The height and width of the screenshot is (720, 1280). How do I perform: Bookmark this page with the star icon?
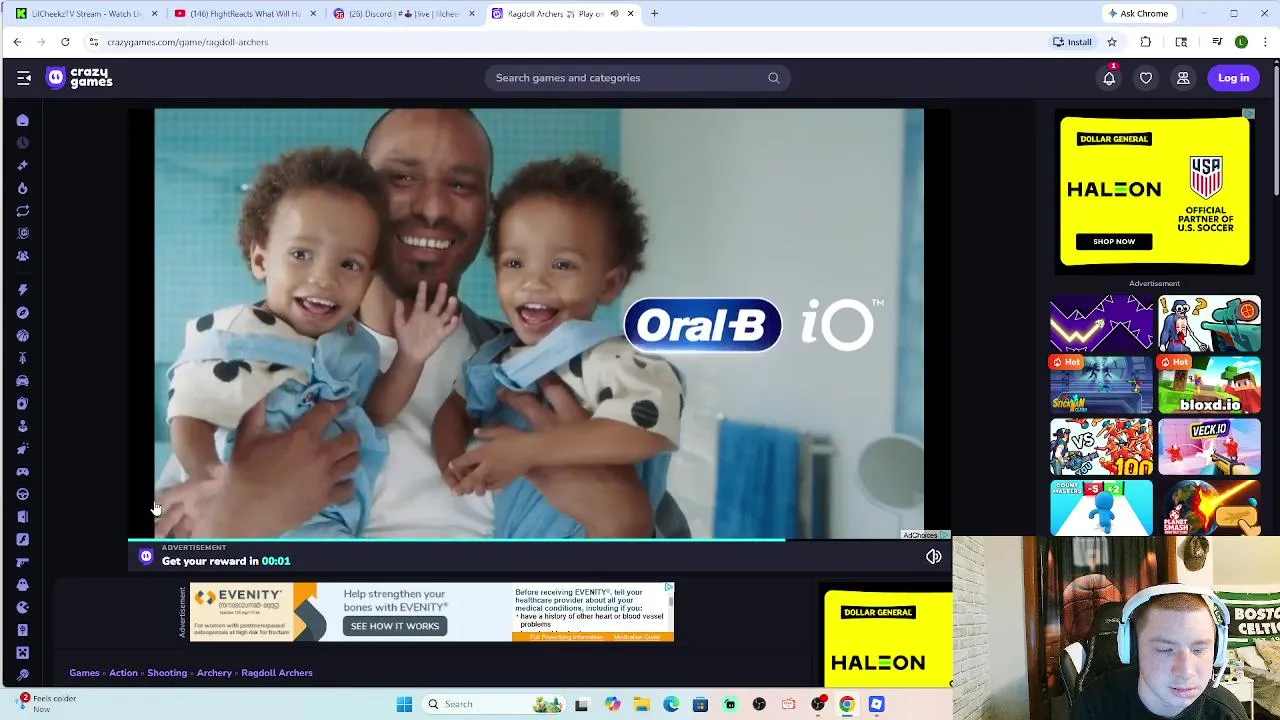pyautogui.click(x=1112, y=42)
